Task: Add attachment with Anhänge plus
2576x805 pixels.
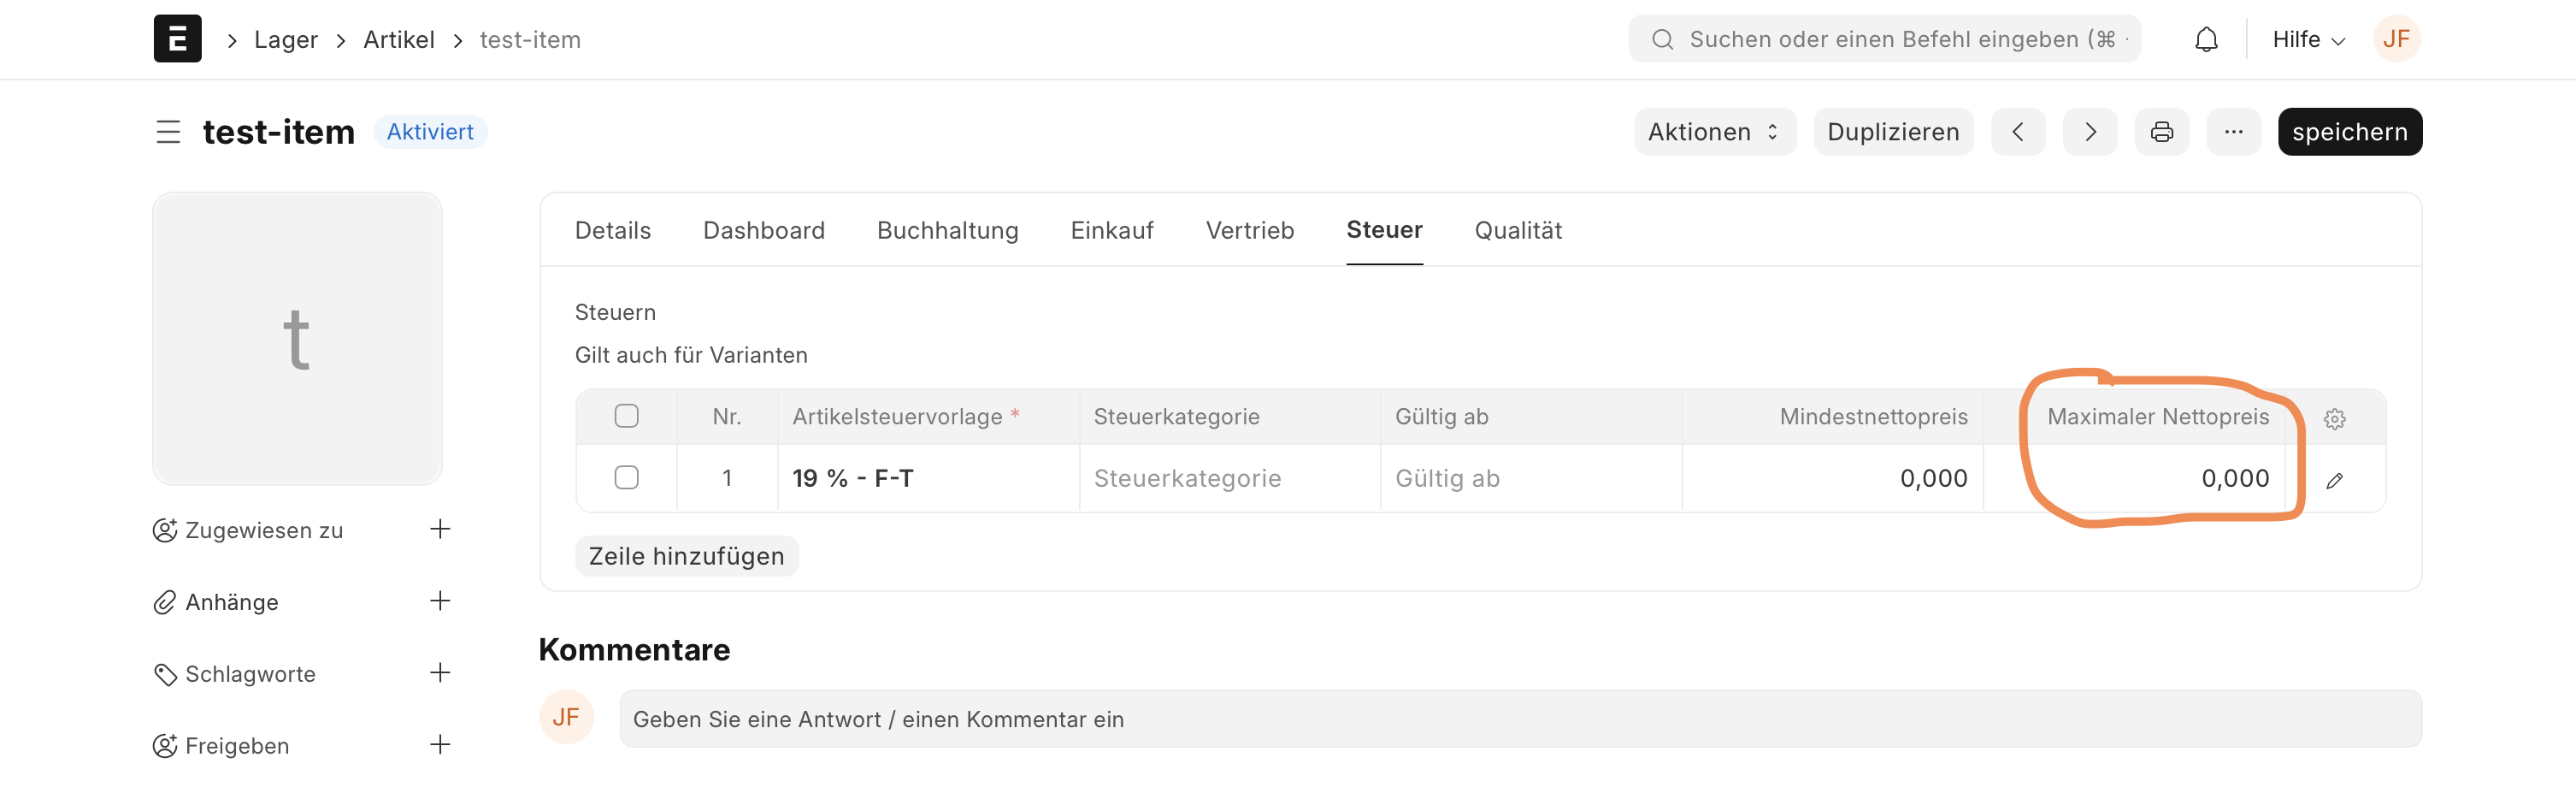Action: [440, 601]
